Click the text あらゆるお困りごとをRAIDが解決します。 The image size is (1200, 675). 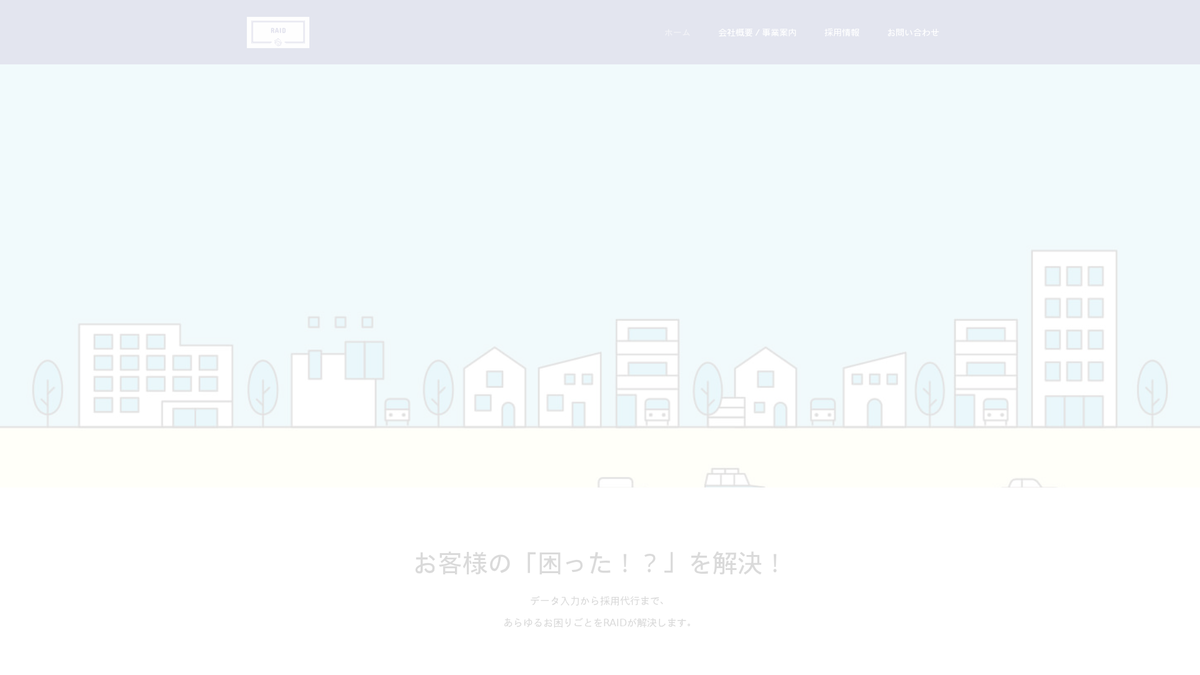(x=600, y=622)
